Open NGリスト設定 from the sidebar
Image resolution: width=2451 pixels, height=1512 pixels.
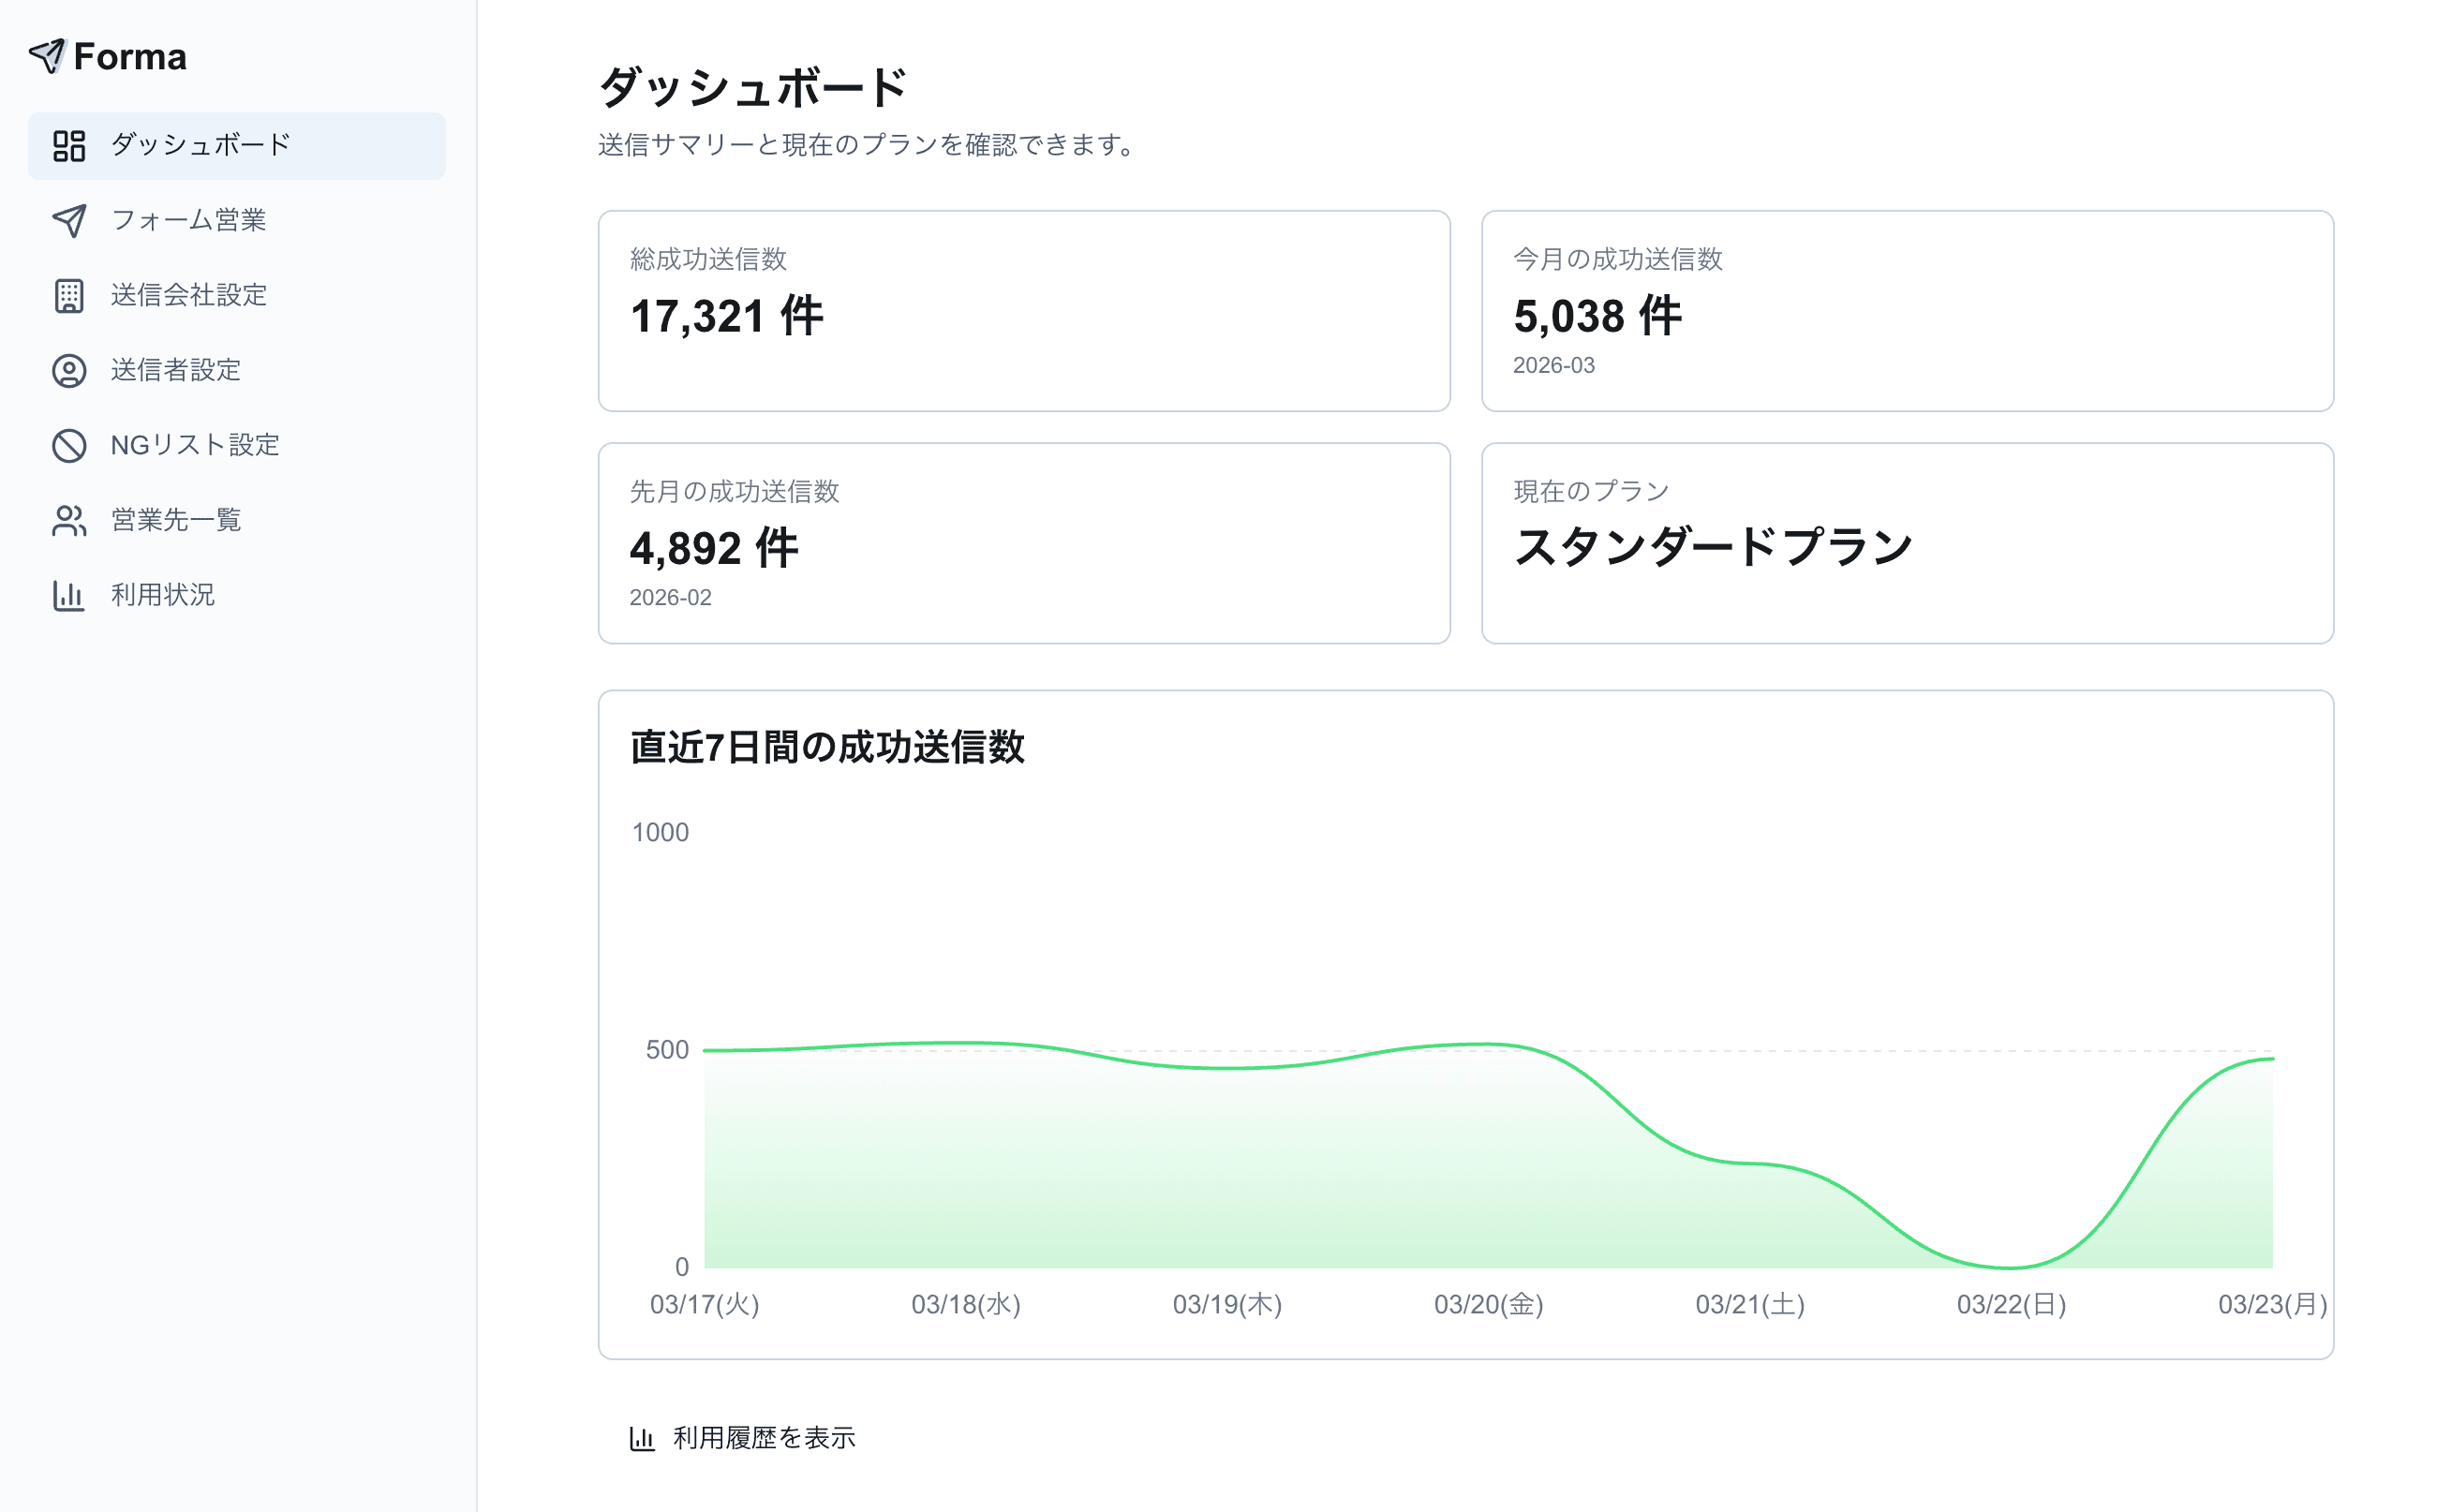[196, 446]
